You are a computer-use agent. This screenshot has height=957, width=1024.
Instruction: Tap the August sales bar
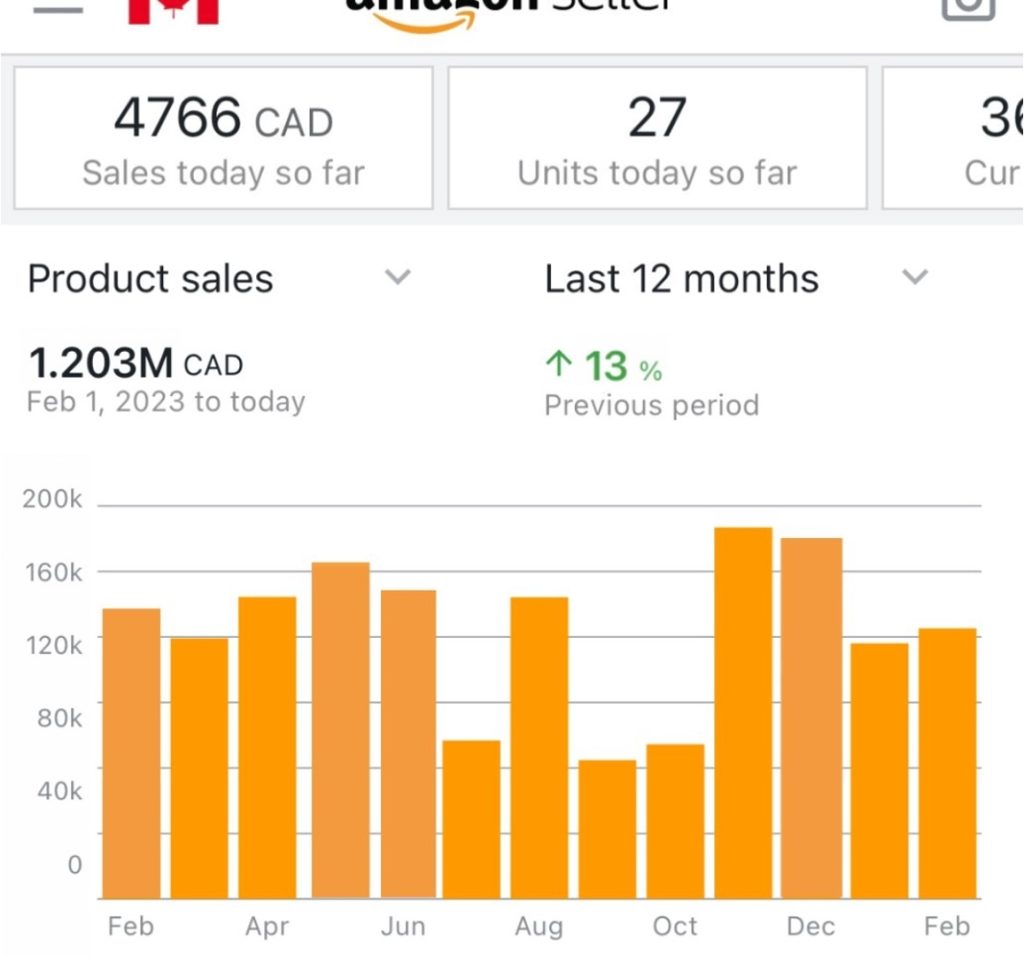coord(540,745)
